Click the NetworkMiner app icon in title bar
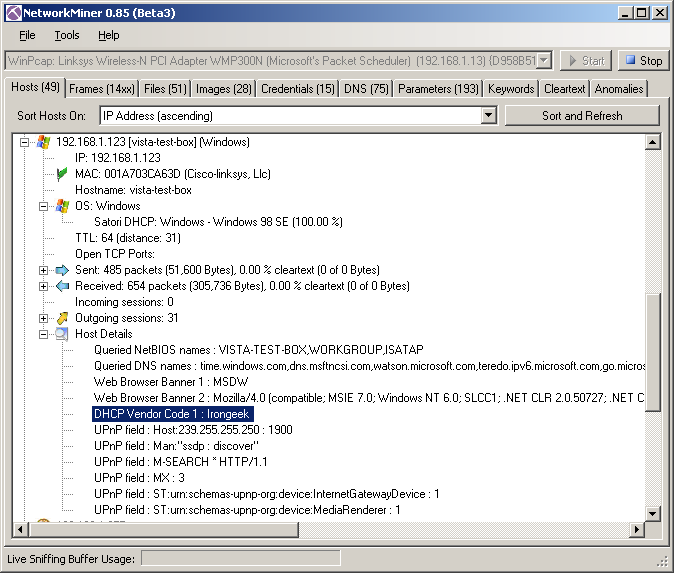Image resolution: width=674 pixels, height=573 pixels. point(14,13)
